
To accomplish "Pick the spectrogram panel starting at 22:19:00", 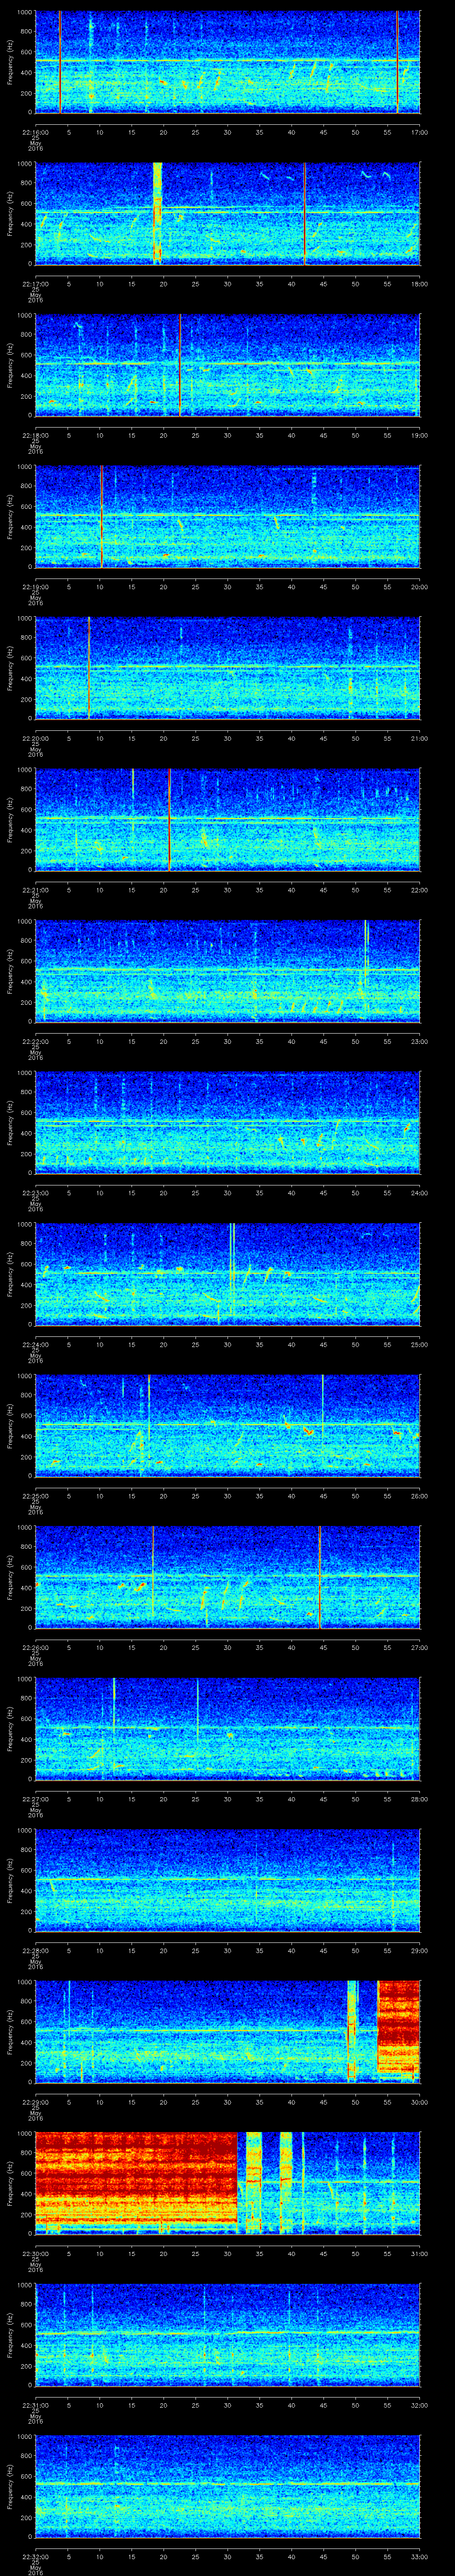I will click(227, 516).
